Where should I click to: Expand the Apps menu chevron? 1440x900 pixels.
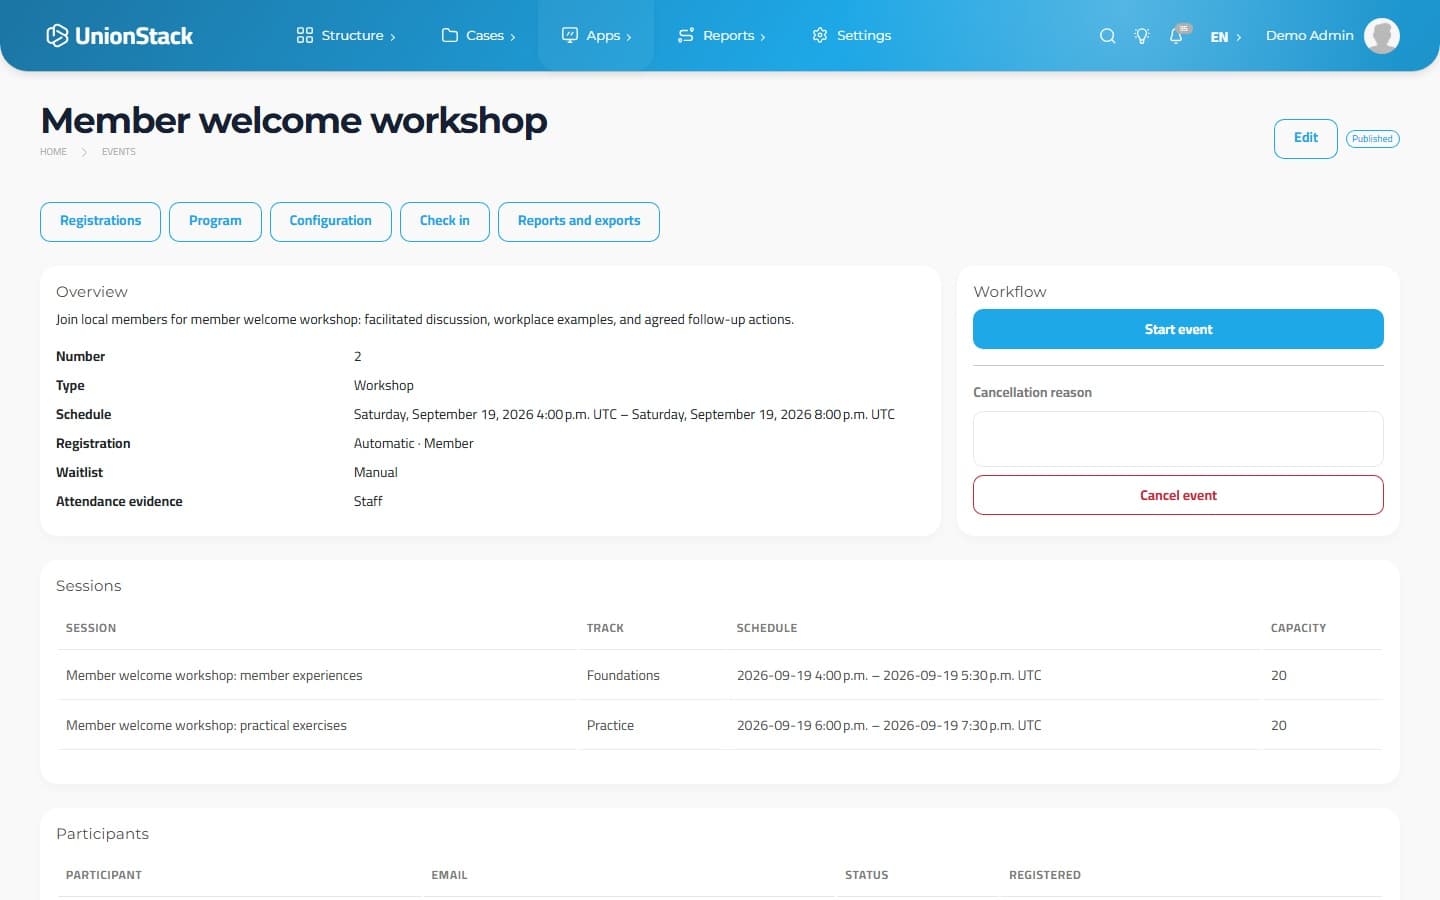click(629, 37)
